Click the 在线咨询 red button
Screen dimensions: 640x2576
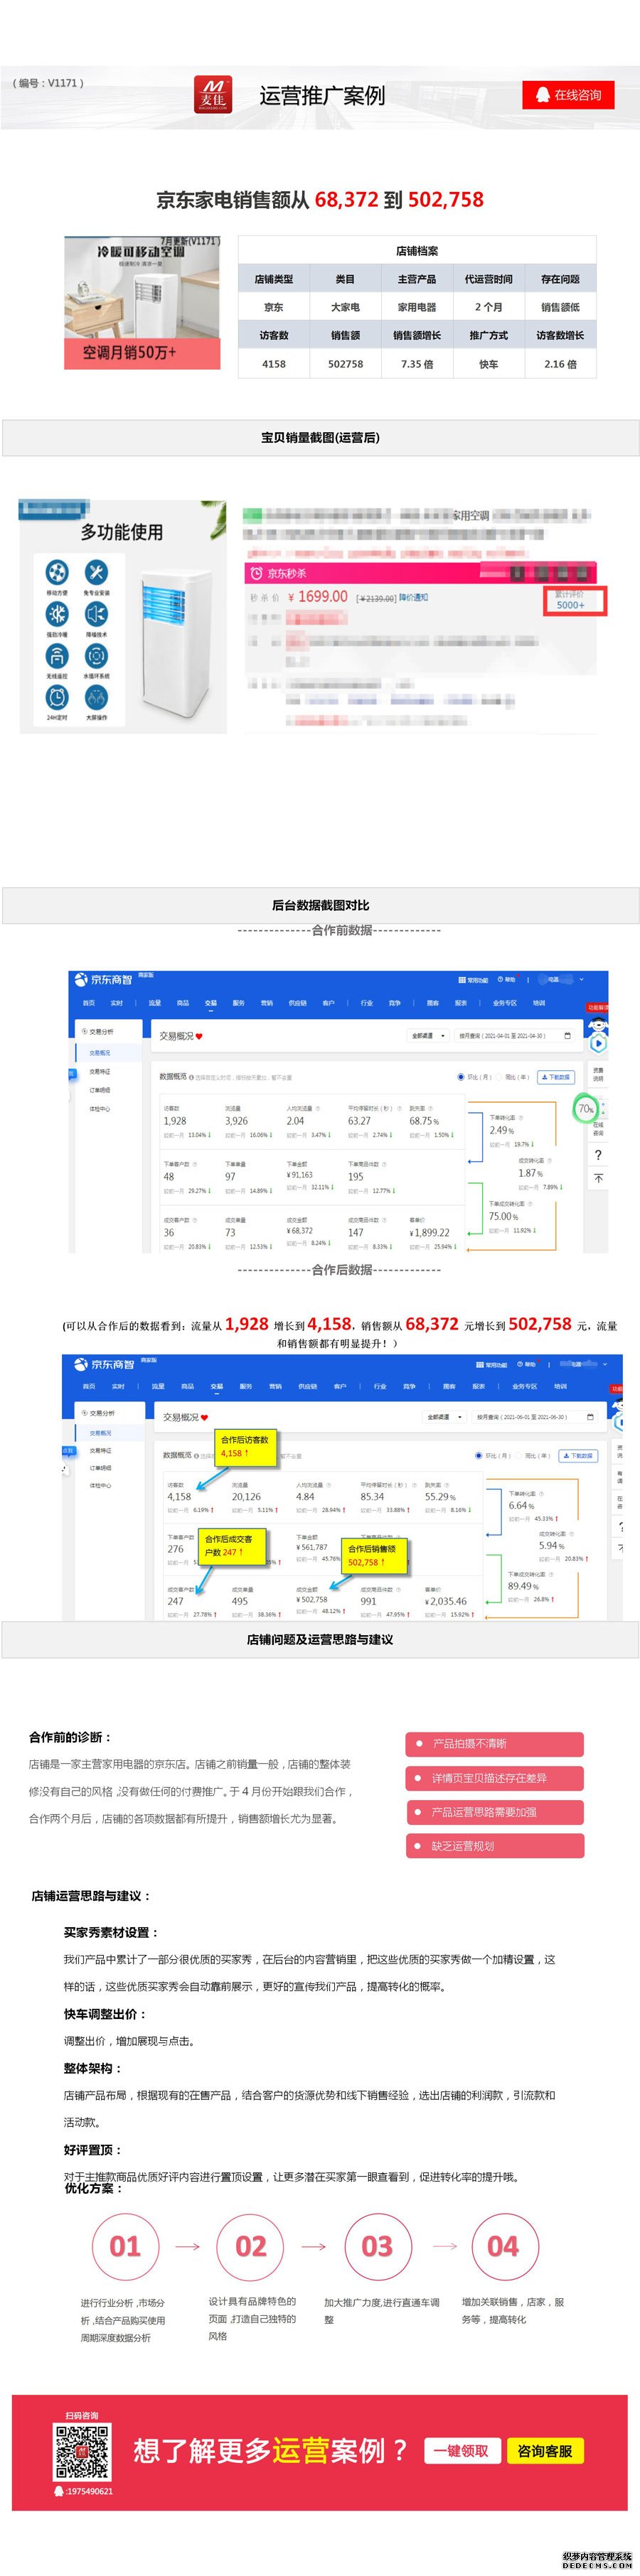pos(568,95)
